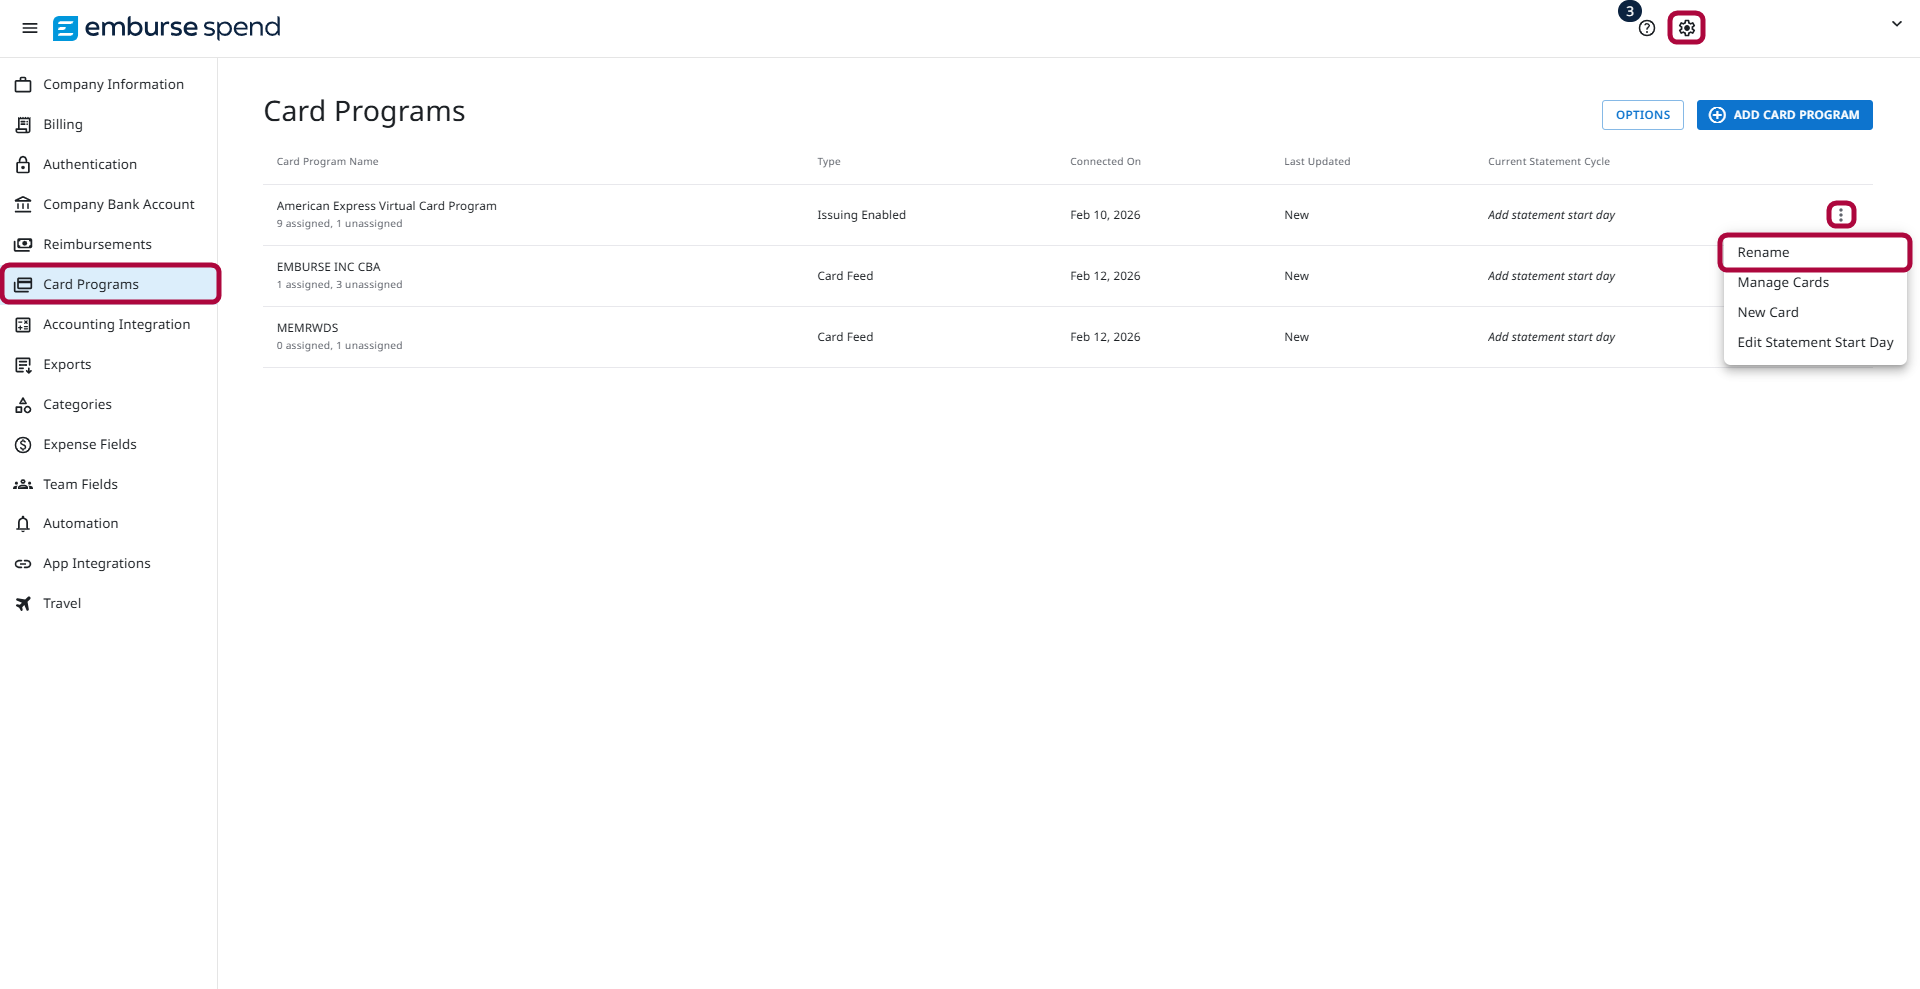Choose Manage Cards from the menu

(1784, 282)
